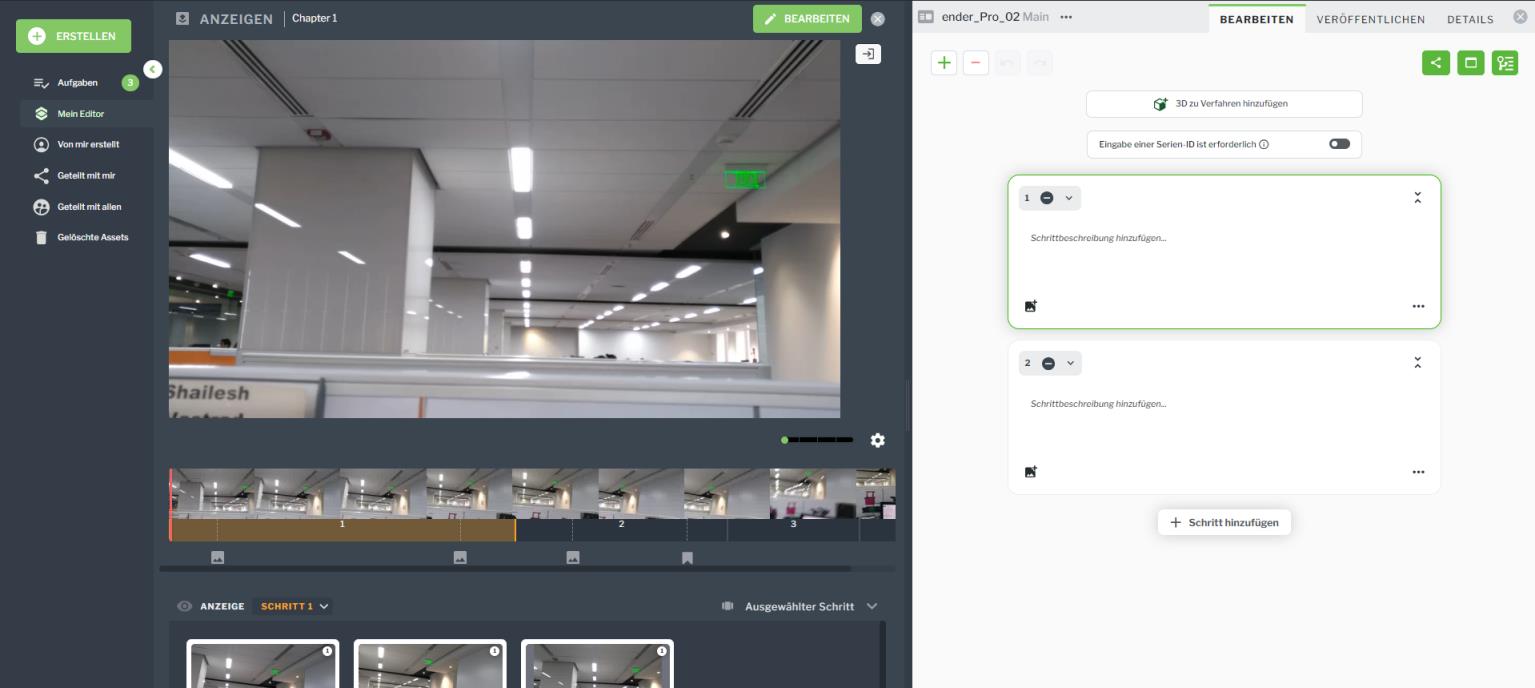Select step 3 segment in the timeline

(793, 530)
